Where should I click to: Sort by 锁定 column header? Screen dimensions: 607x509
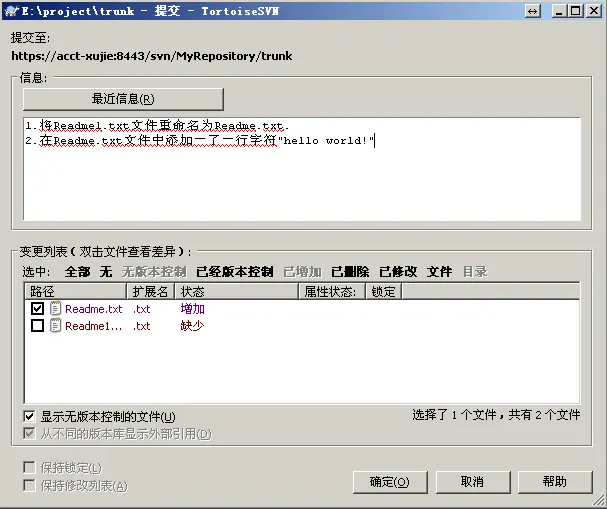tap(384, 291)
